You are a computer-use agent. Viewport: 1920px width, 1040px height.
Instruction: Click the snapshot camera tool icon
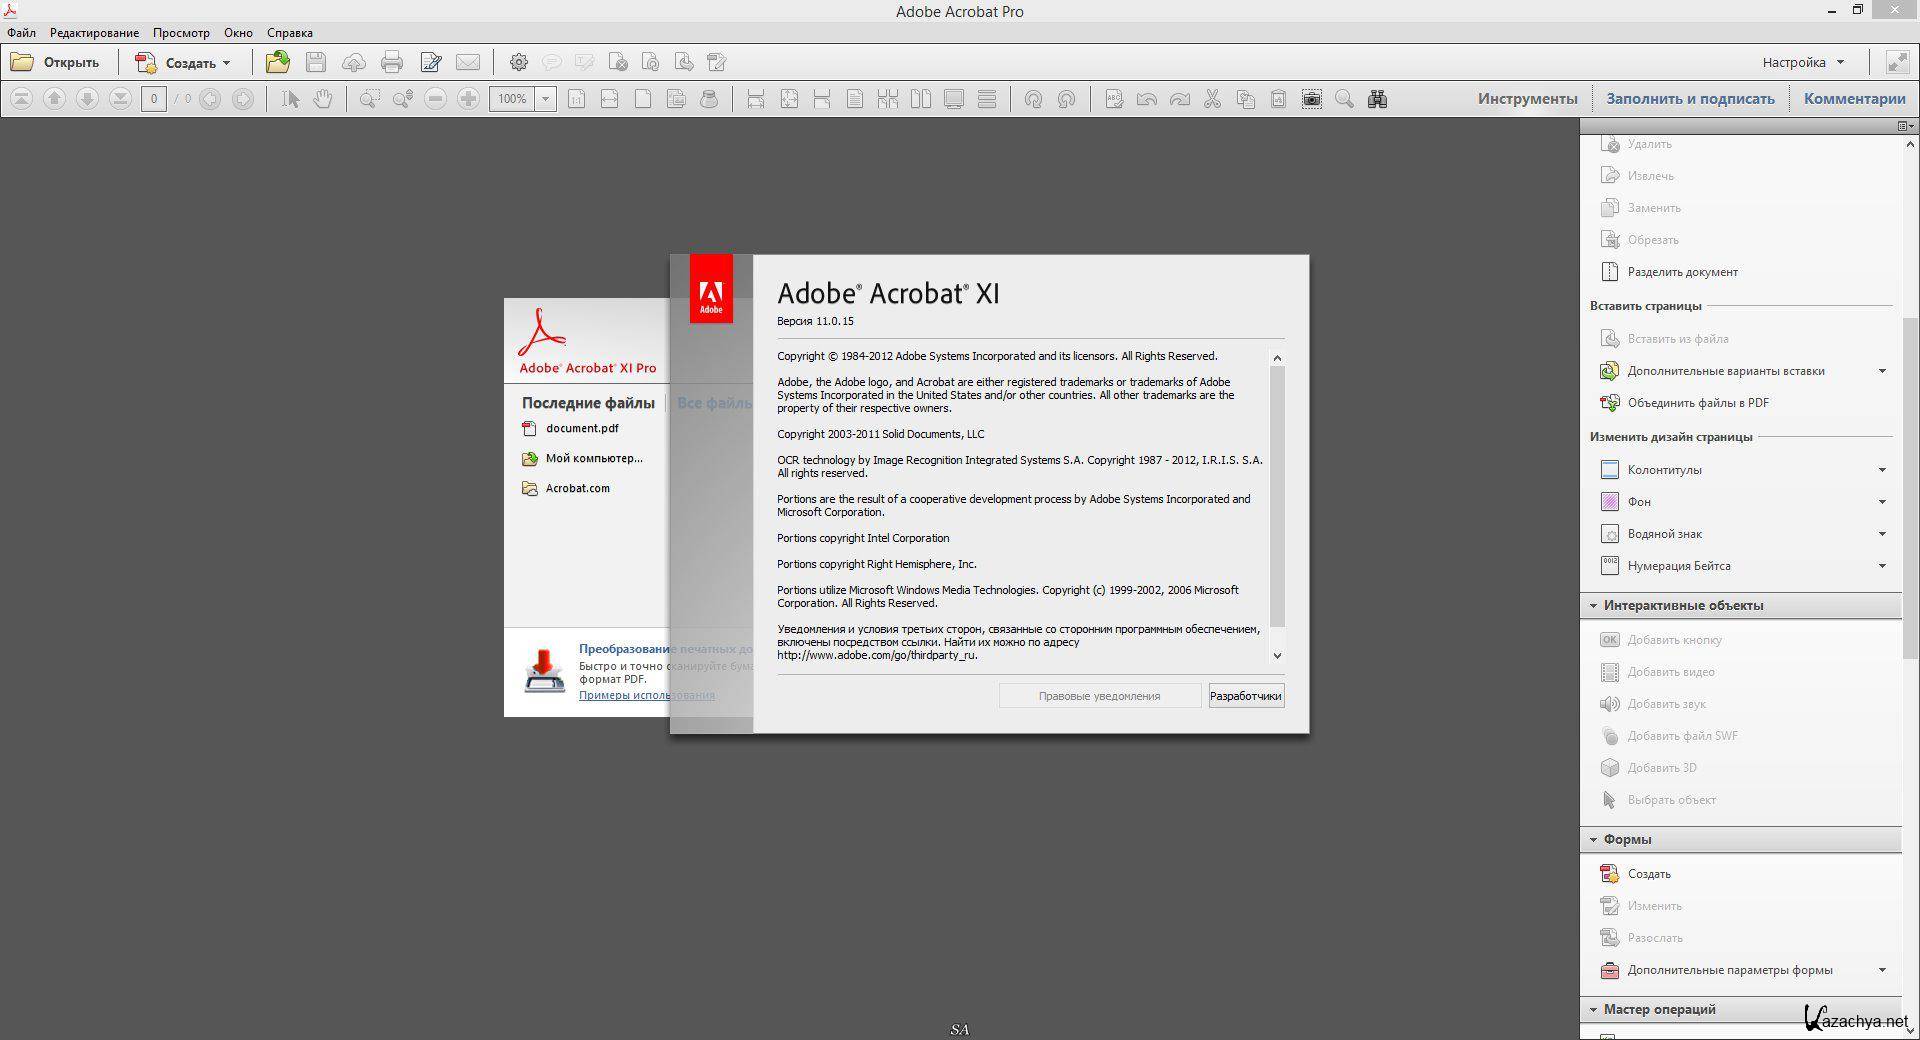[x=1311, y=99]
